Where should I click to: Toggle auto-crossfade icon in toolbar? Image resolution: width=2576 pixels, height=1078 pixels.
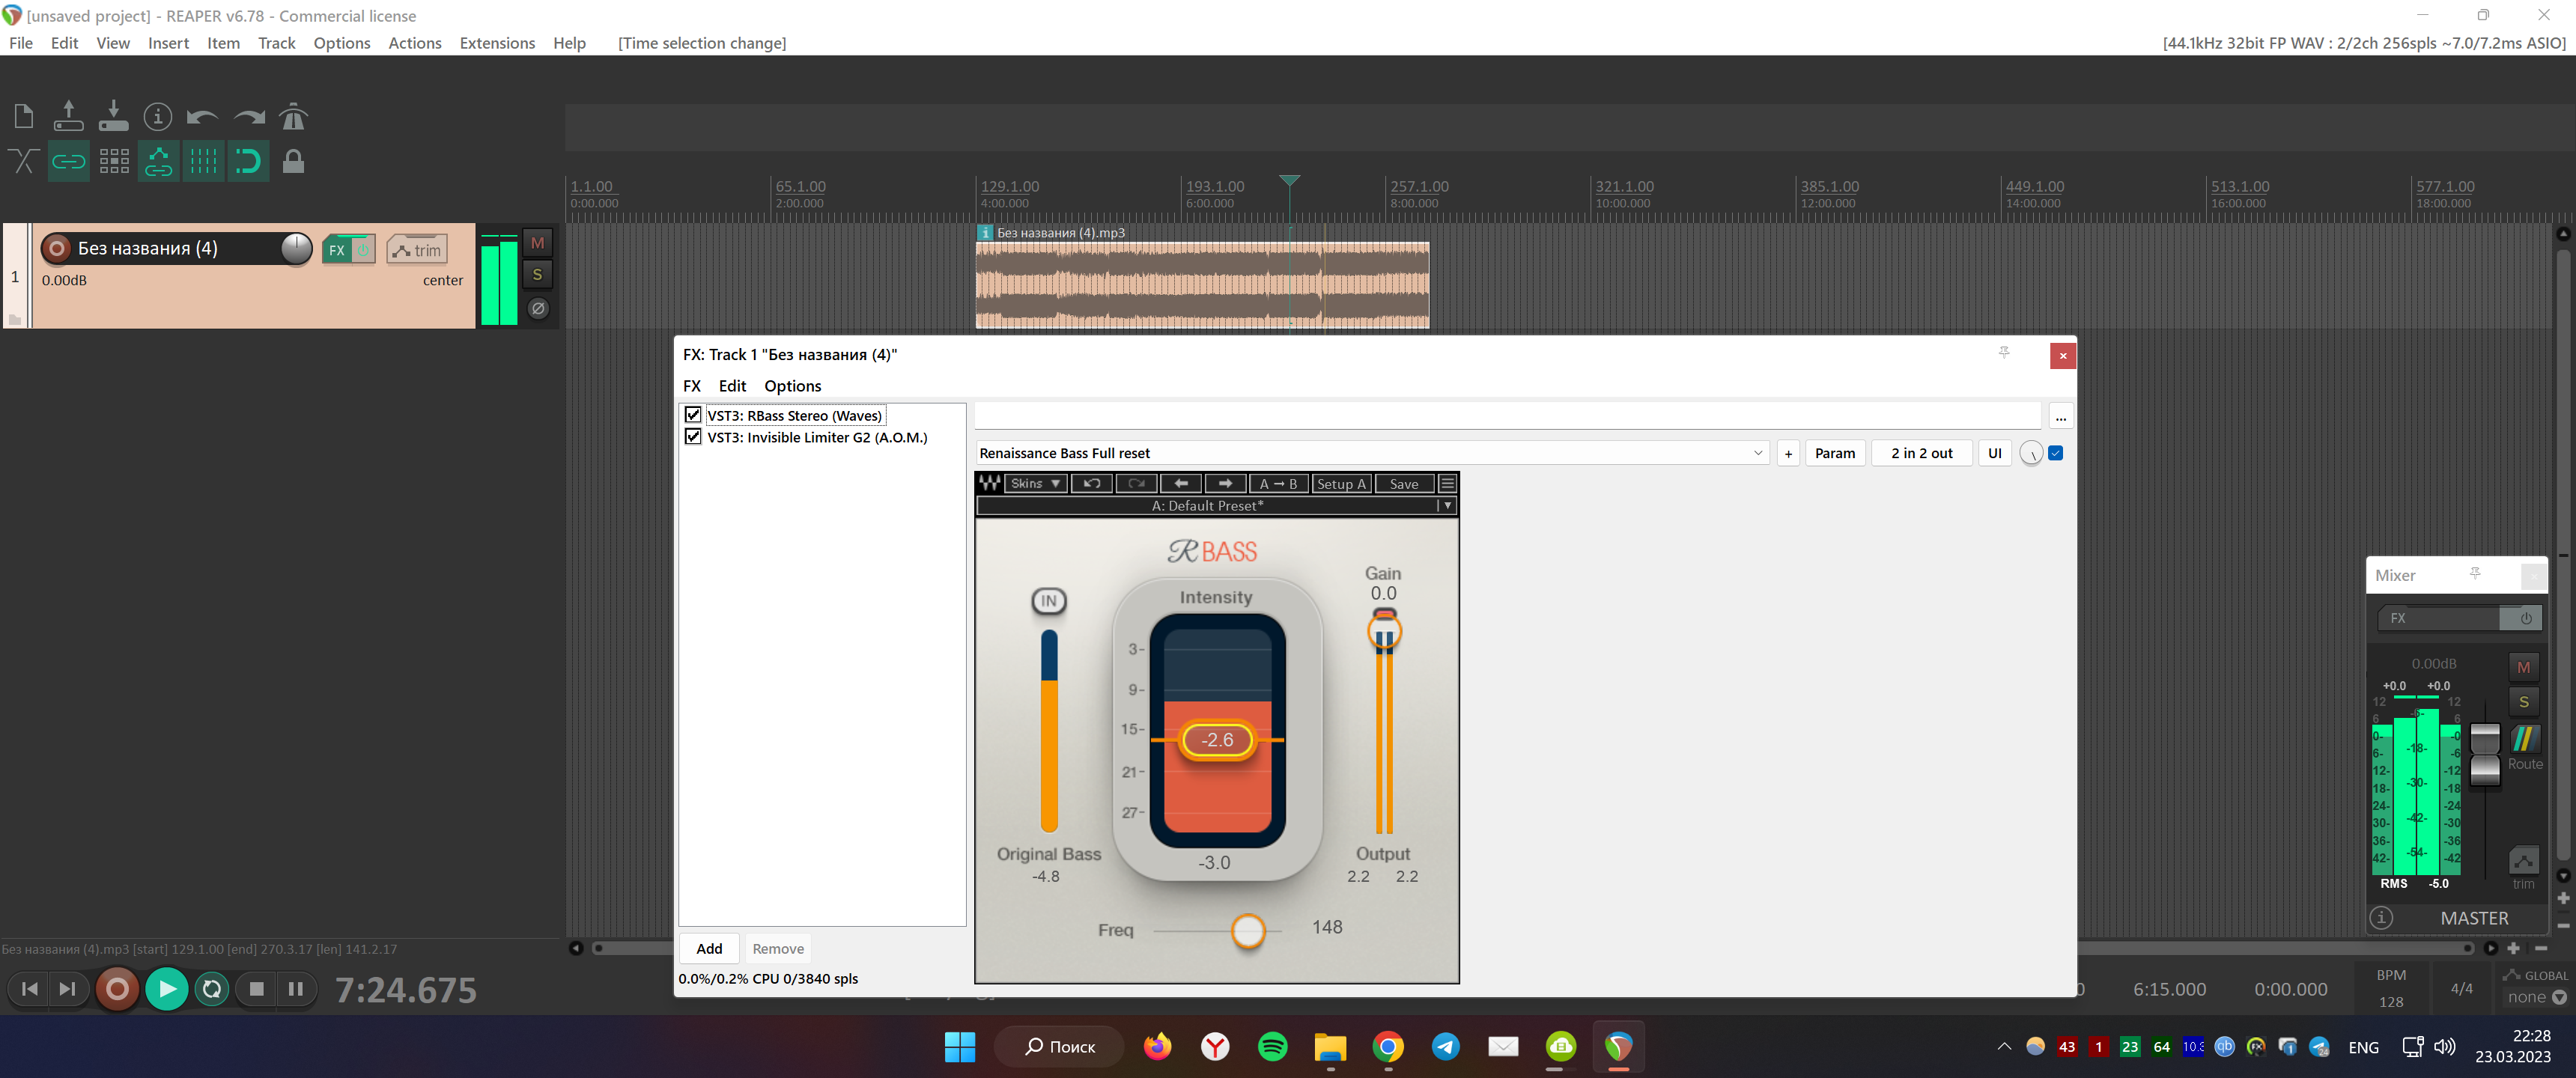click(24, 161)
